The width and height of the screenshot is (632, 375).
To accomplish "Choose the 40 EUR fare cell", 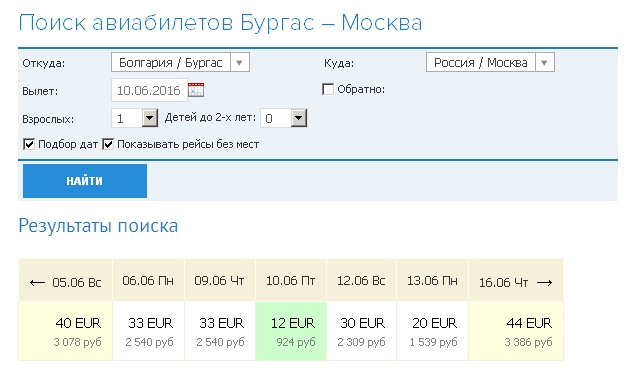I will point(65,331).
